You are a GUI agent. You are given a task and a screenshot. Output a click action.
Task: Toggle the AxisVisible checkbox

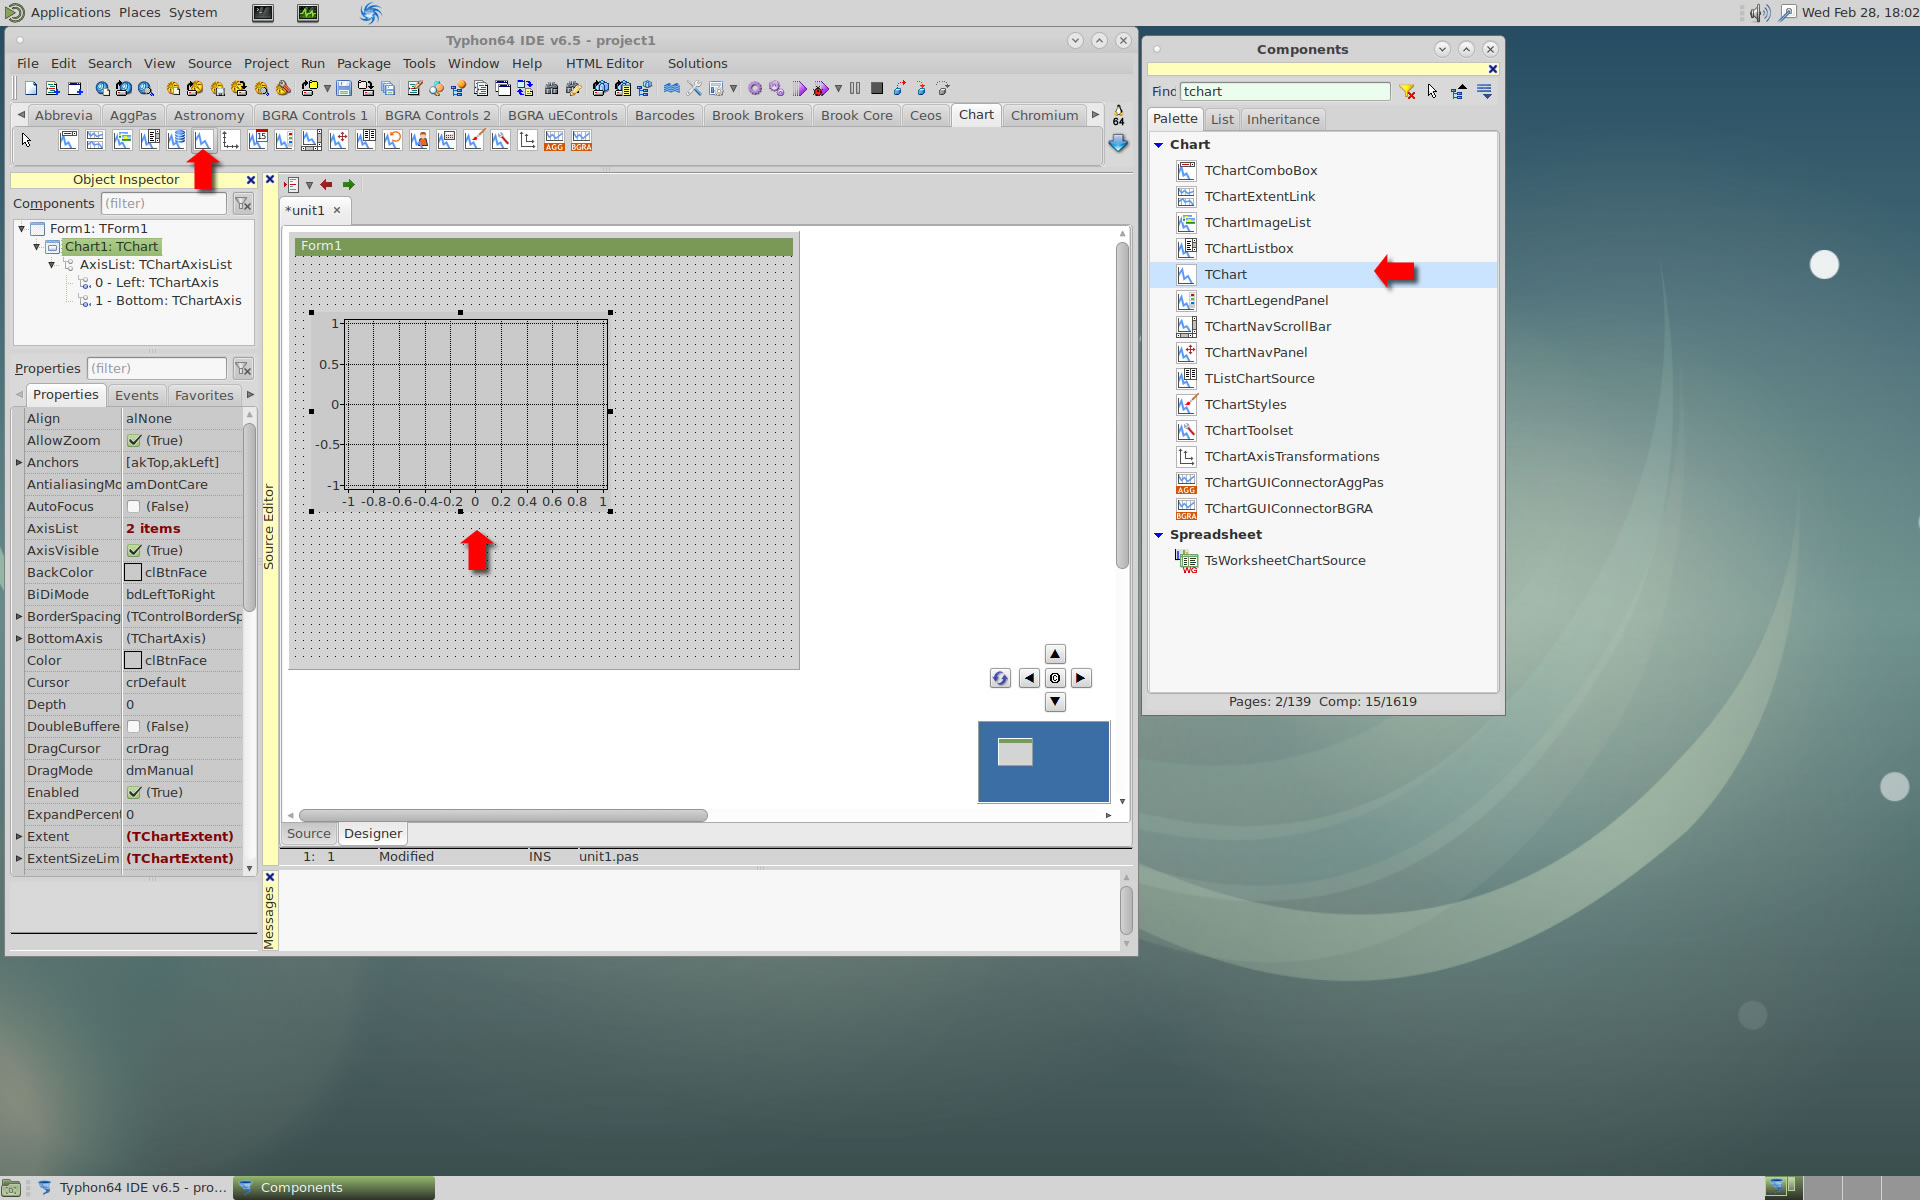134,551
